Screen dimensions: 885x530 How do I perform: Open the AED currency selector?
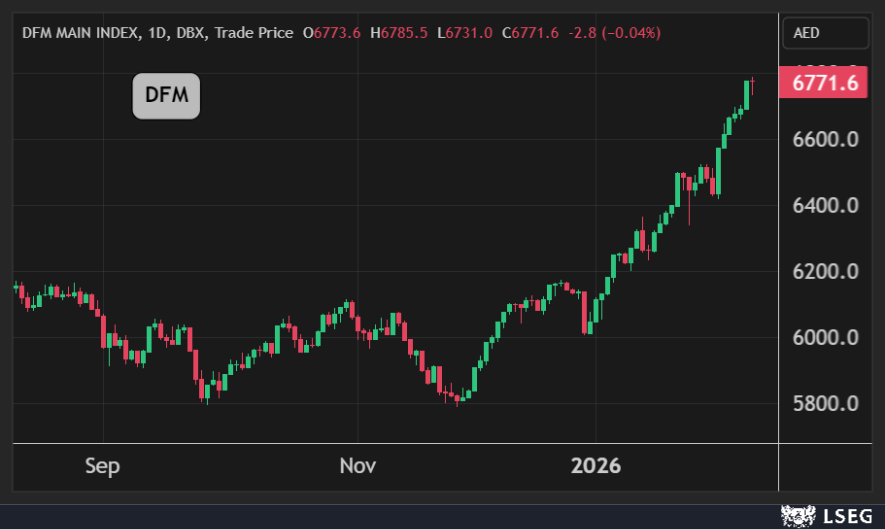click(806, 33)
